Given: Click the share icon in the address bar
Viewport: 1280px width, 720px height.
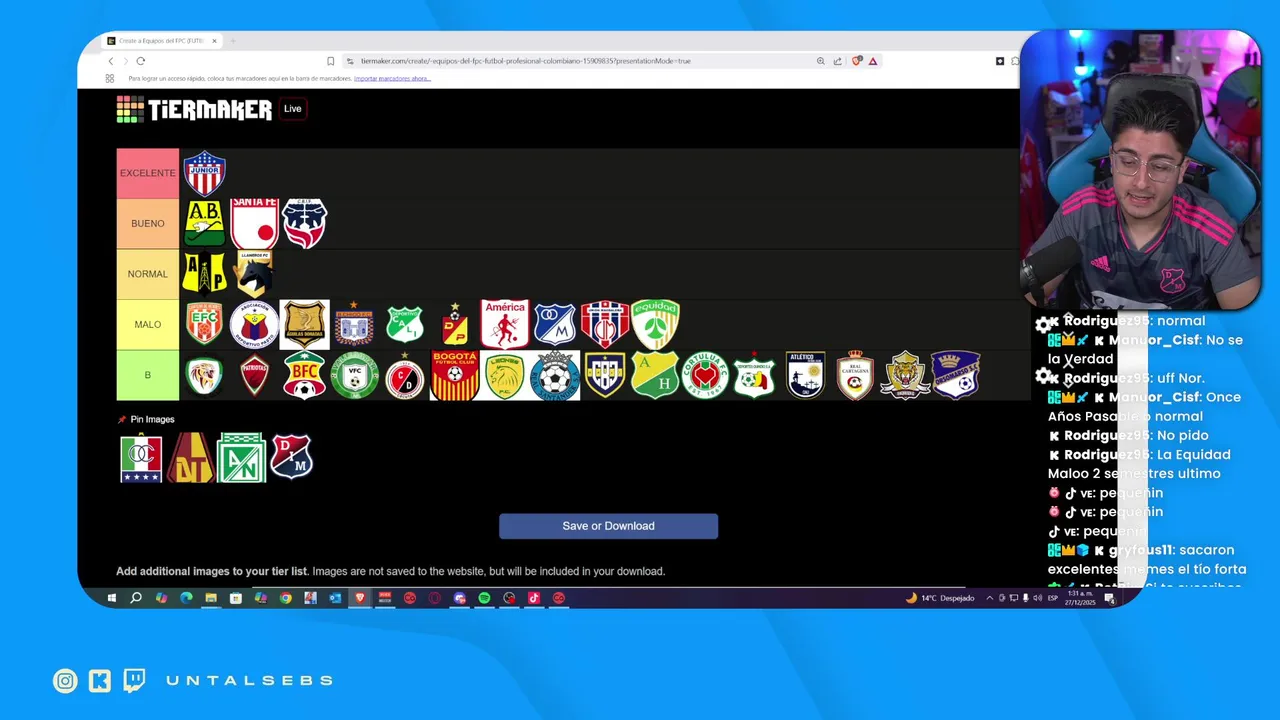Looking at the screenshot, I should coord(838,61).
